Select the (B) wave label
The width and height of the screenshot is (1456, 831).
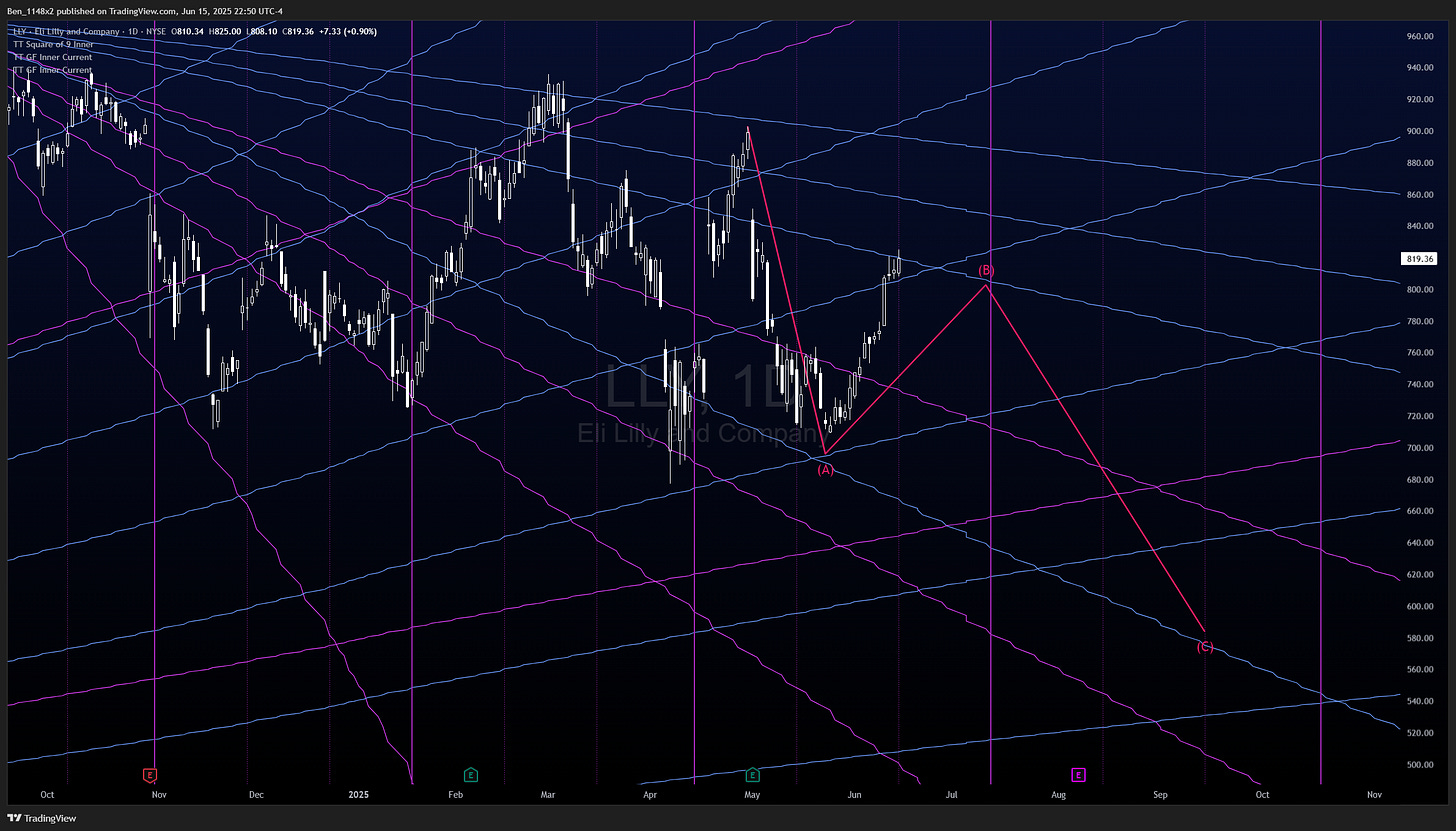986,270
